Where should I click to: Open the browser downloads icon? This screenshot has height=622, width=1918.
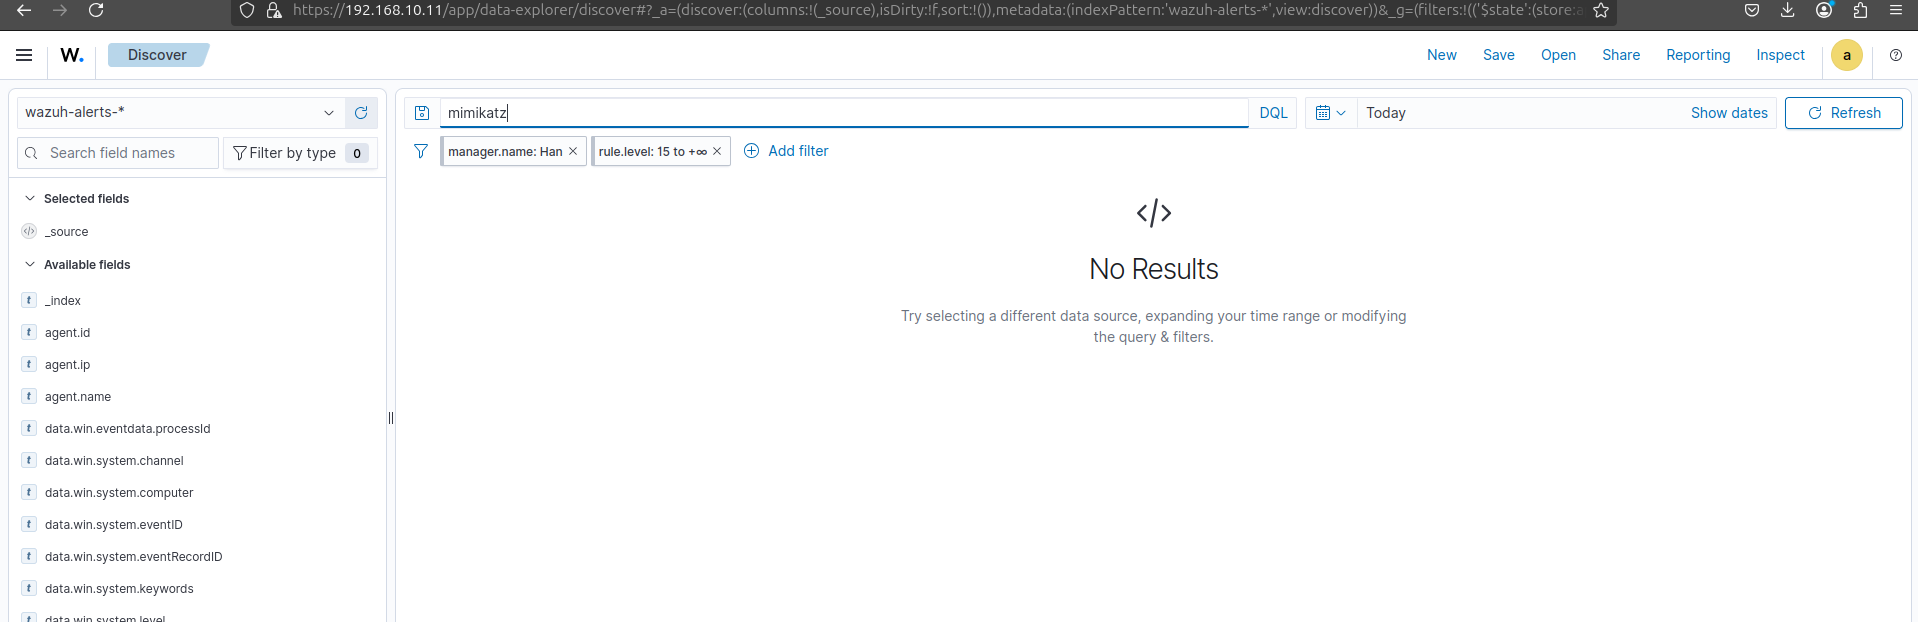coord(1788,10)
